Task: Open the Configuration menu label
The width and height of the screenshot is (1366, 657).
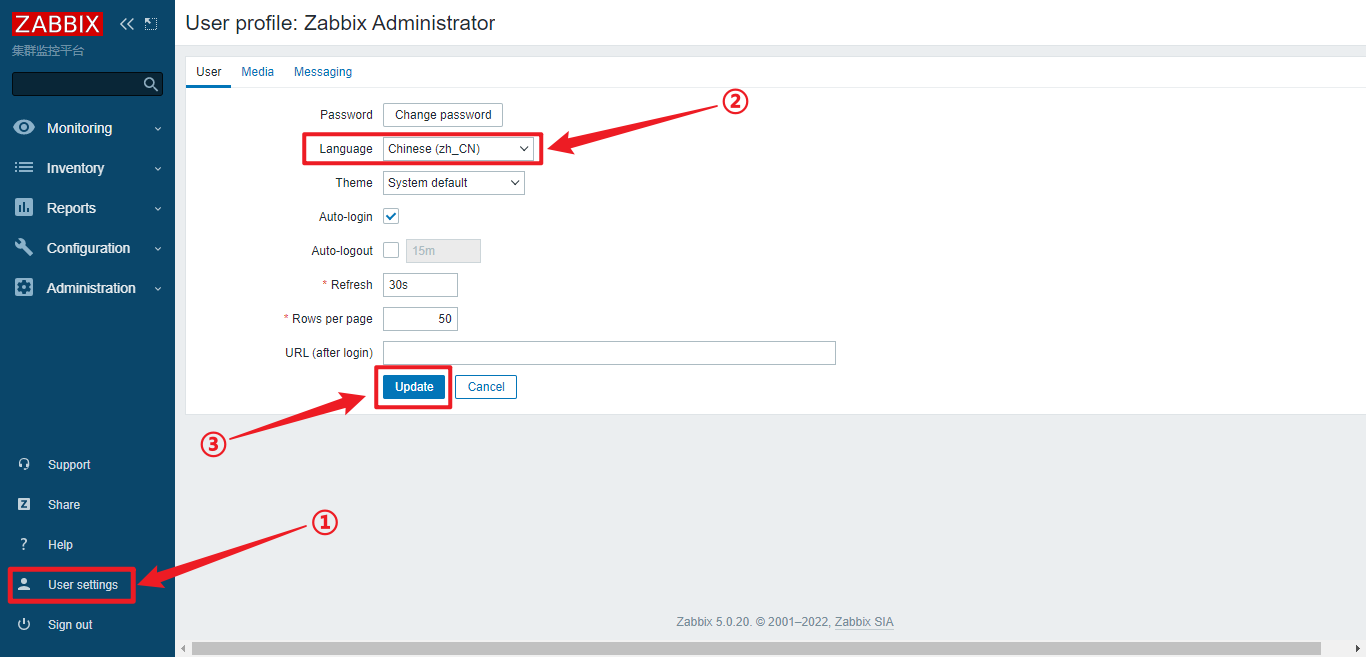Action: [x=89, y=248]
